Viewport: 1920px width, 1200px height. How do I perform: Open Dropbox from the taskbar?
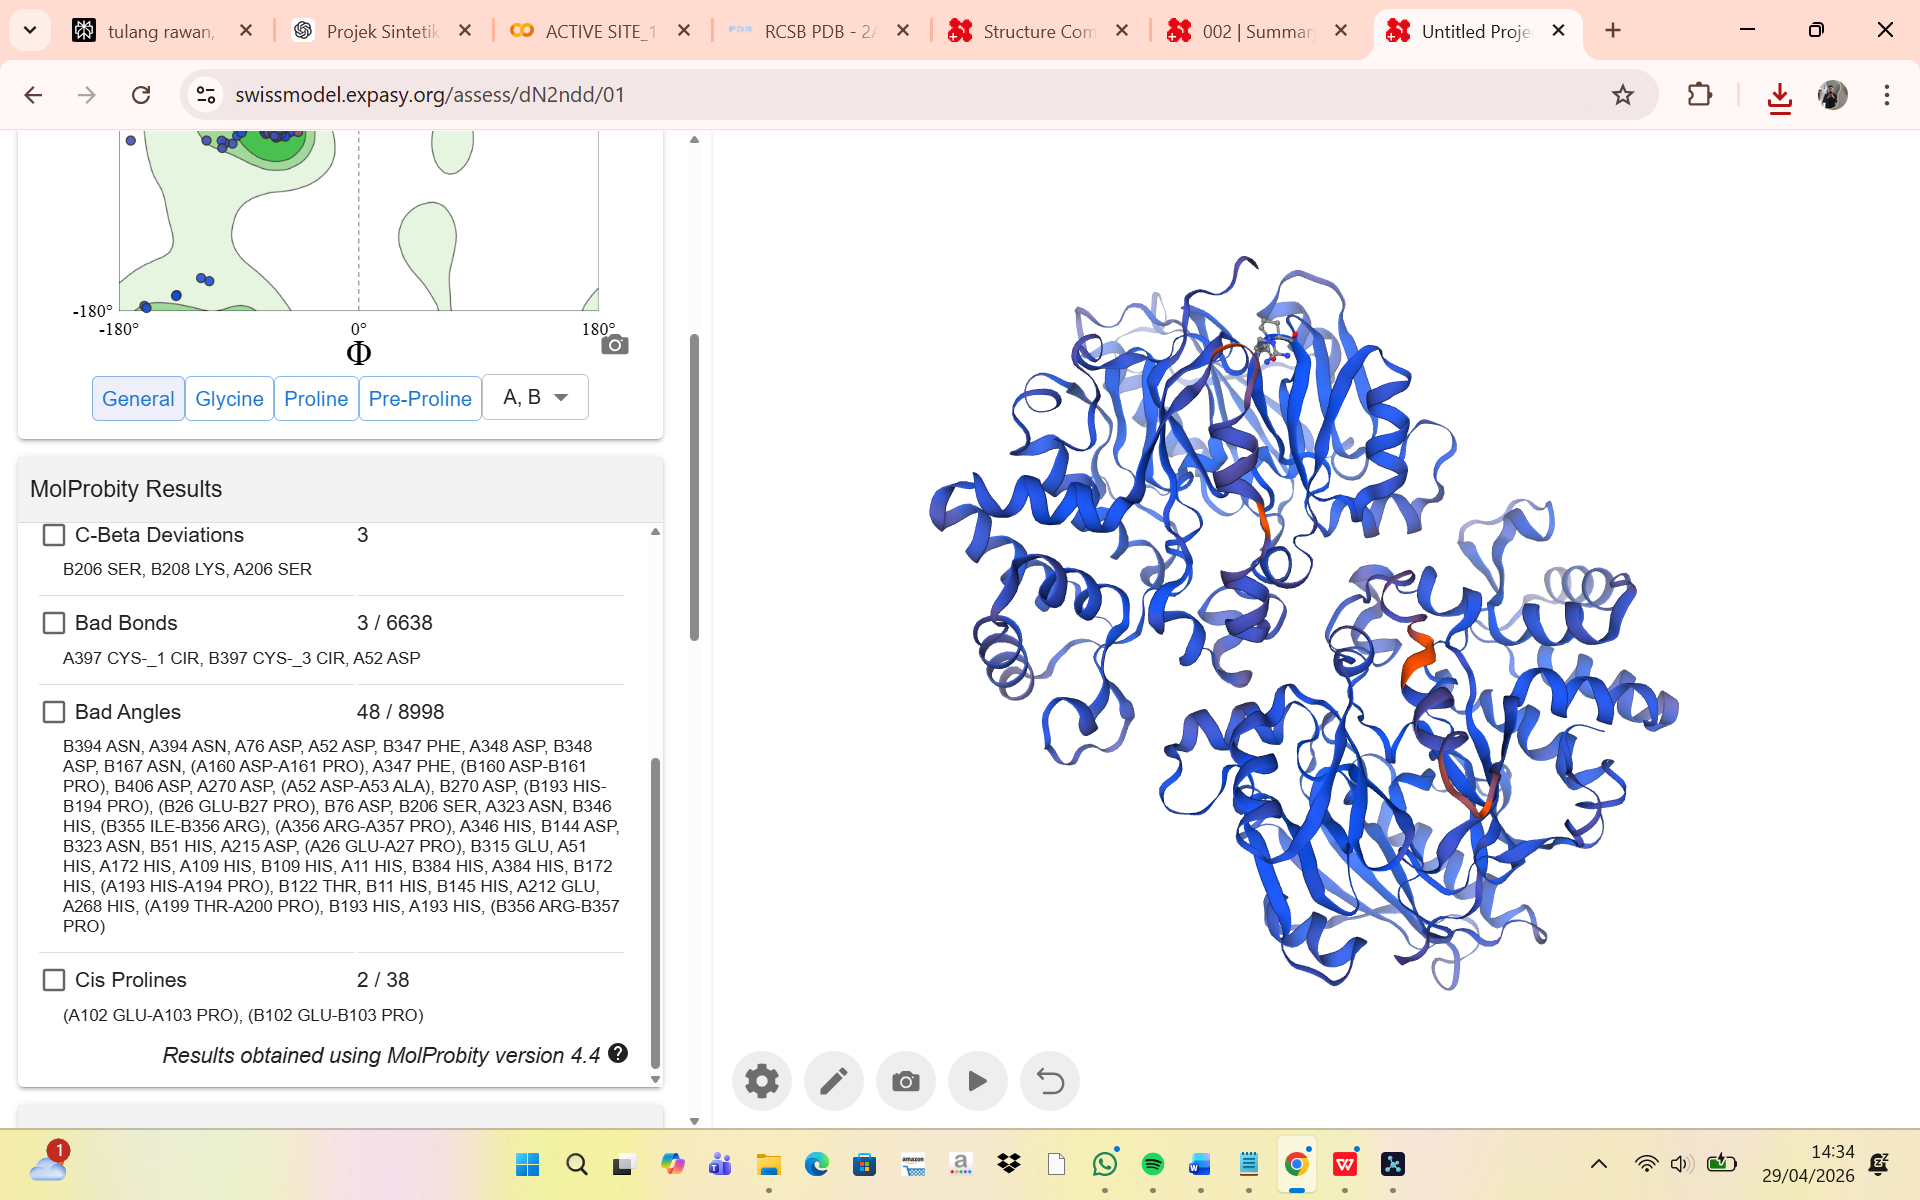(x=1009, y=1164)
